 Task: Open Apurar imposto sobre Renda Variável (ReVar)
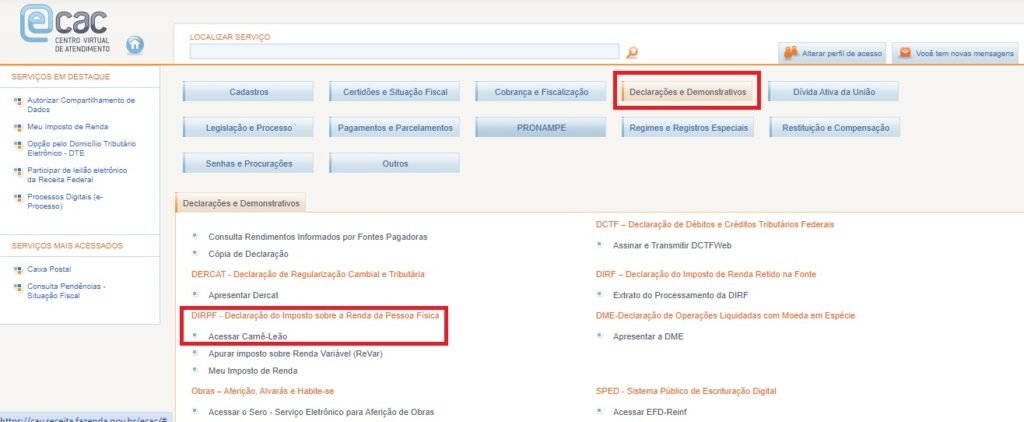click(295, 354)
